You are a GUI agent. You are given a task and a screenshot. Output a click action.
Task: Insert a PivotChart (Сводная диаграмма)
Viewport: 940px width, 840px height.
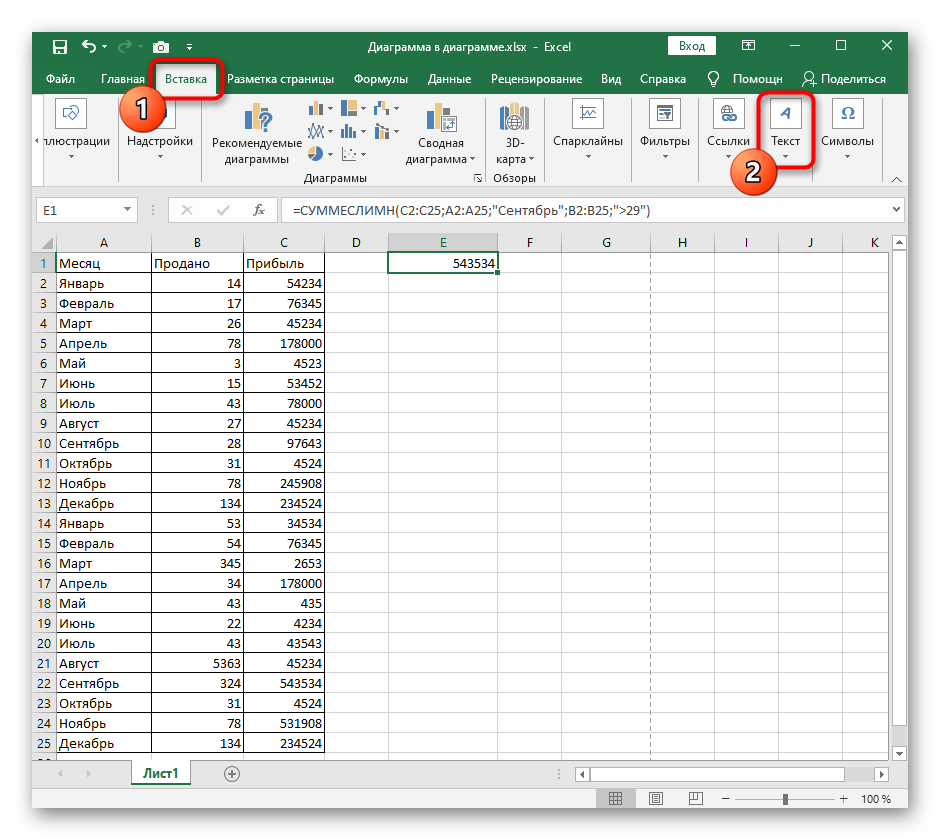[441, 132]
